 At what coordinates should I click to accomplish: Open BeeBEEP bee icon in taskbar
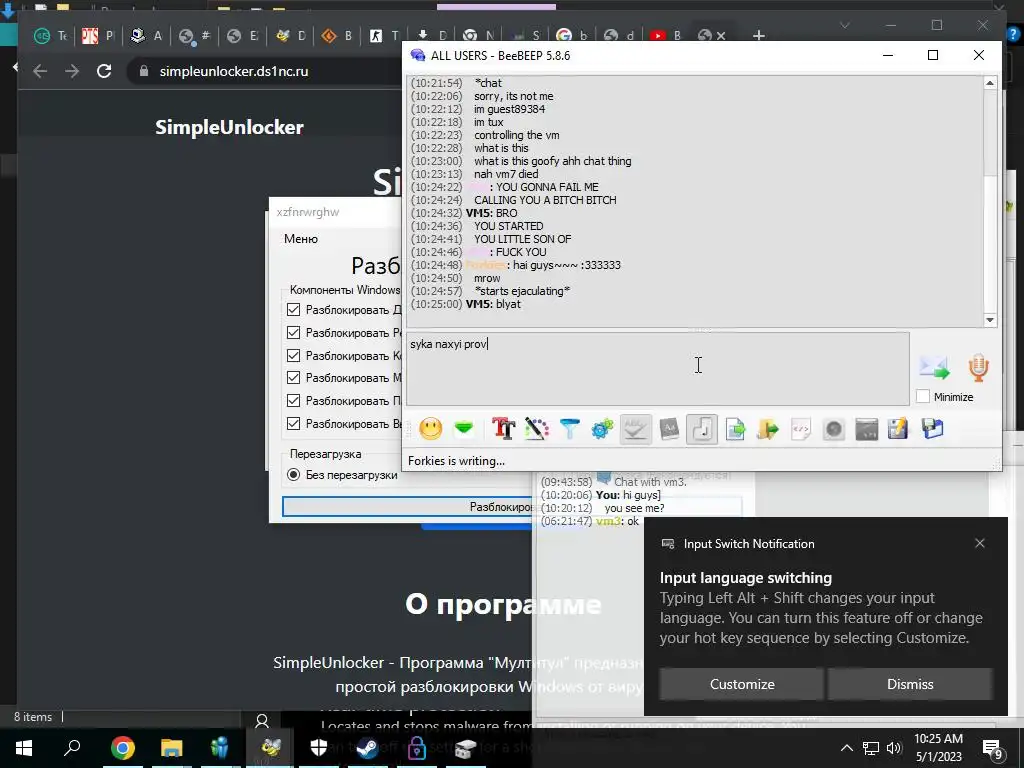pos(270,748)
